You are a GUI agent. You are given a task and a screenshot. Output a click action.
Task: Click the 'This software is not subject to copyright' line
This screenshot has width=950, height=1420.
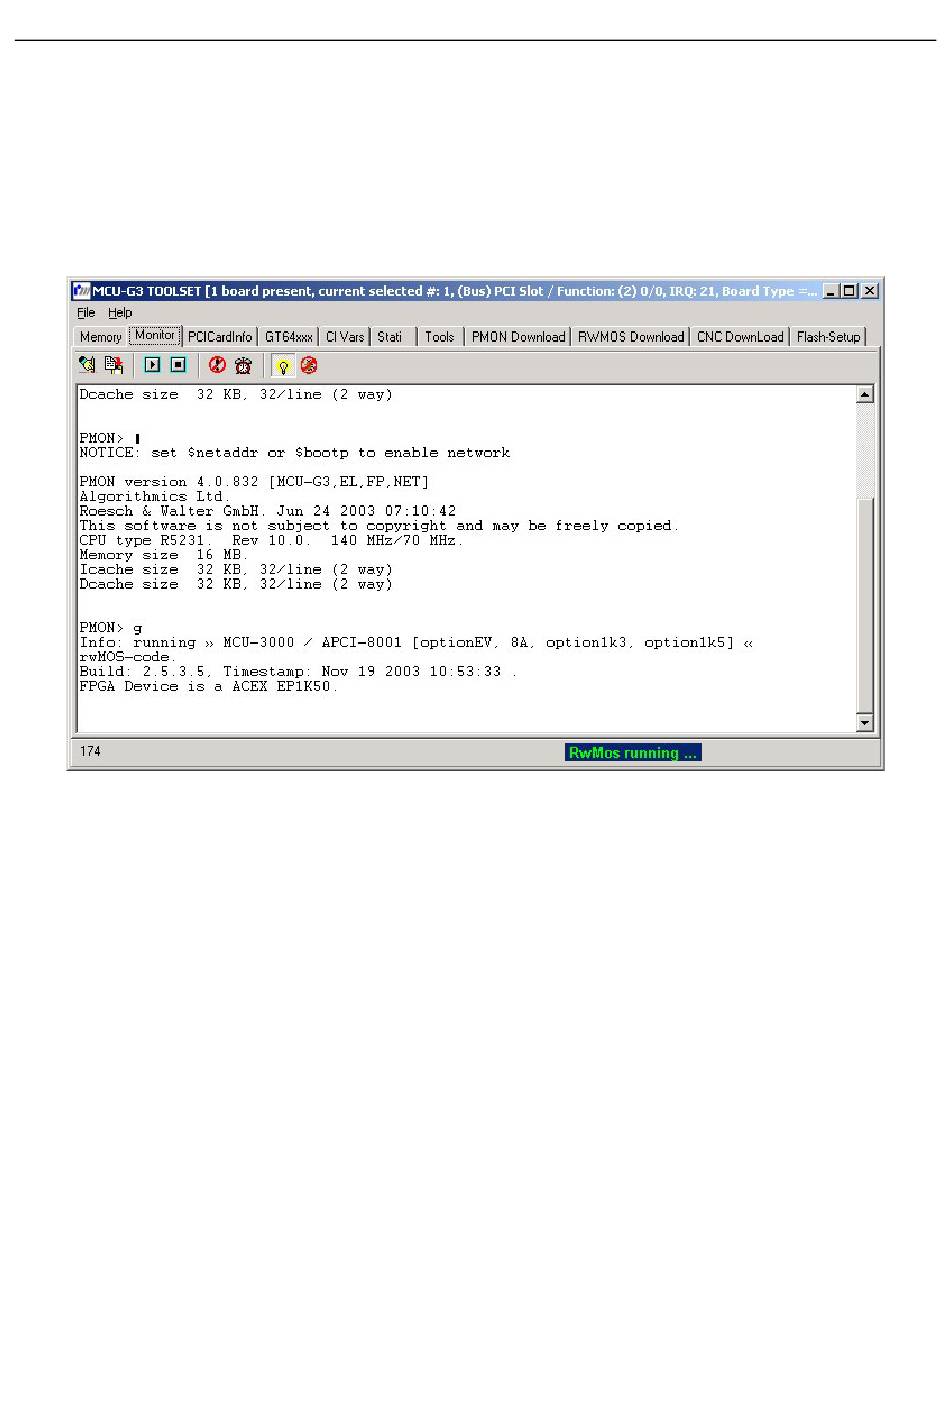[379, 526]
